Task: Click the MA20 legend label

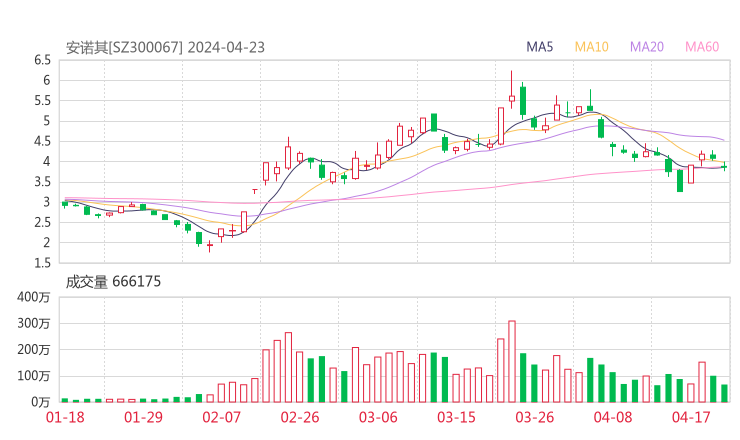Action: click(x=647, y=47)
